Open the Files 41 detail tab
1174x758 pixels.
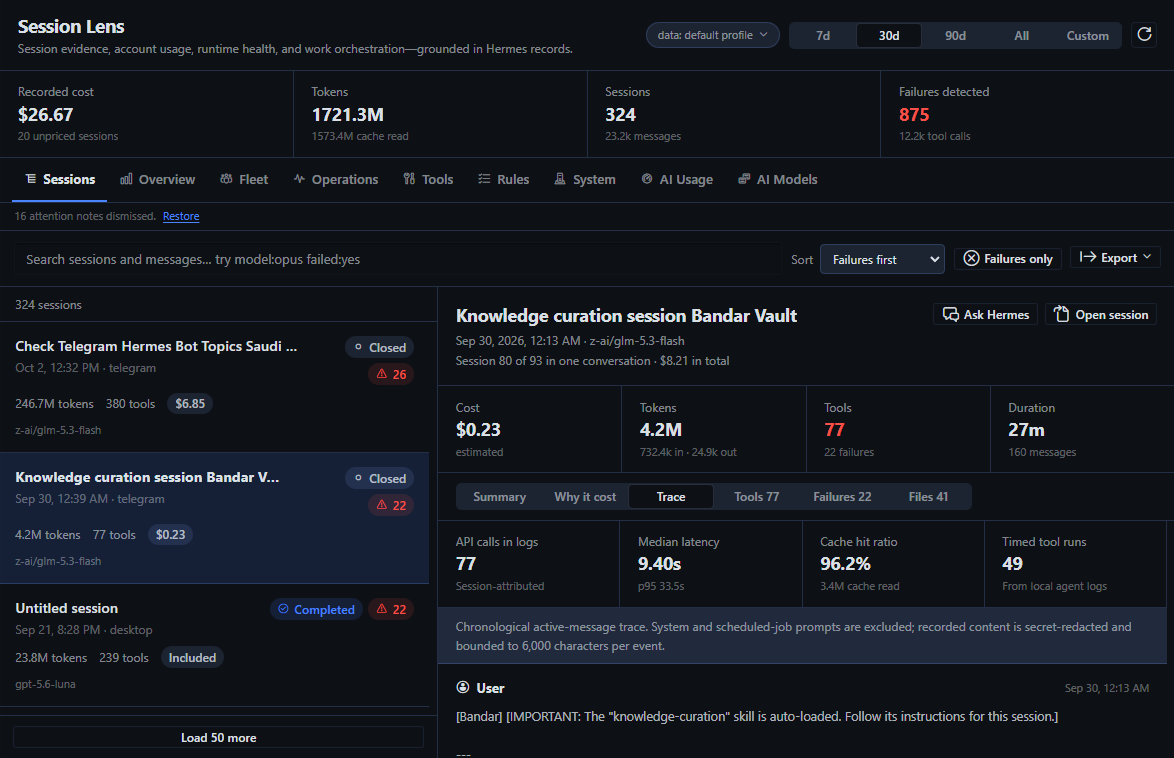pyautogui.click(x=928, y=497)
